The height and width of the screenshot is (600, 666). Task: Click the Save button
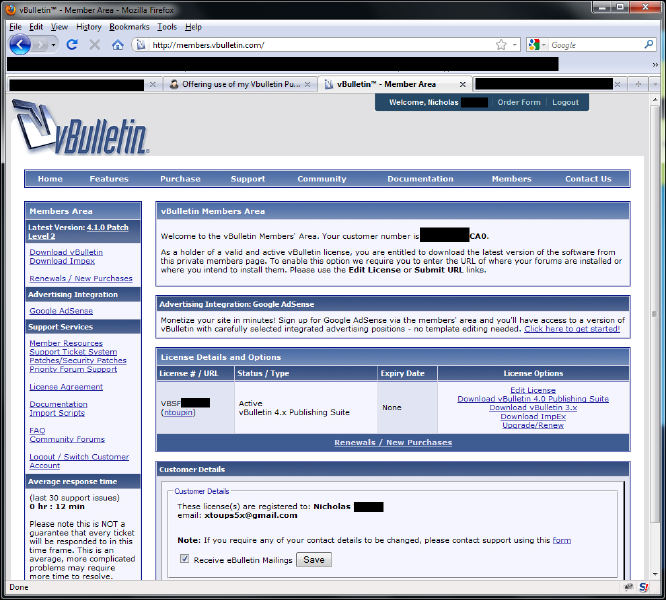pos(313,560)
